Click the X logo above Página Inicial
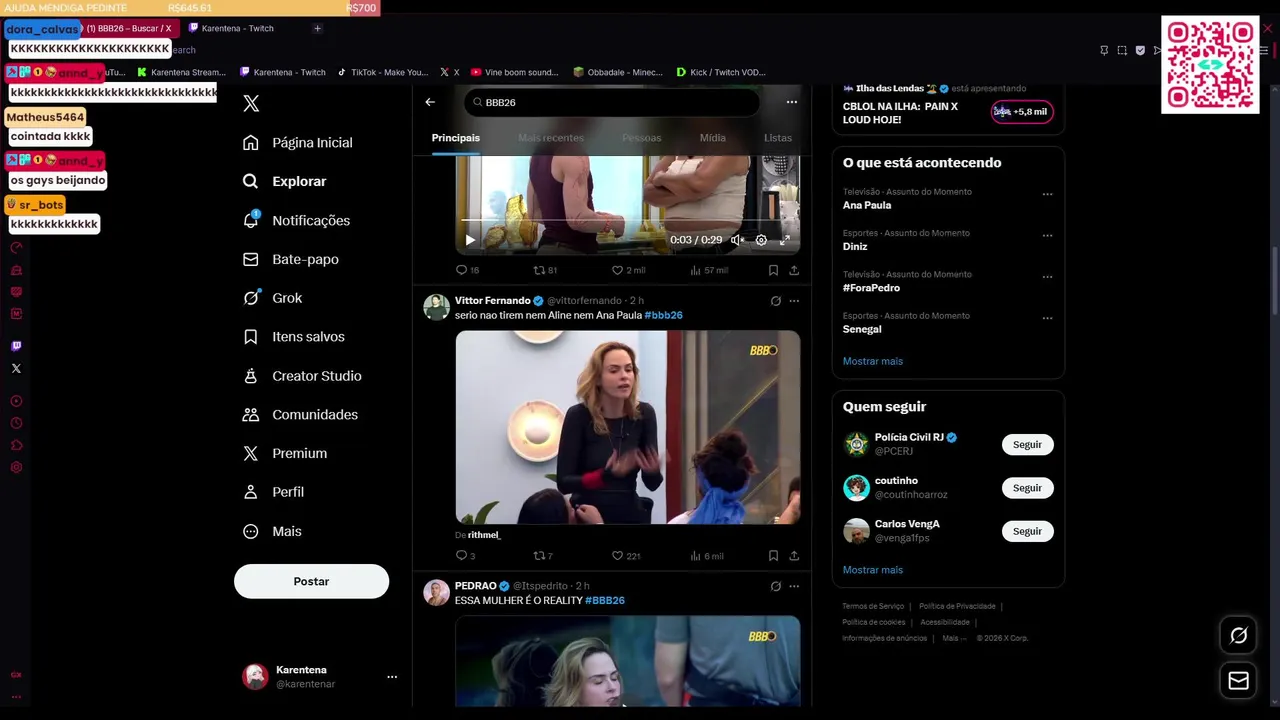 click(251, 103)
